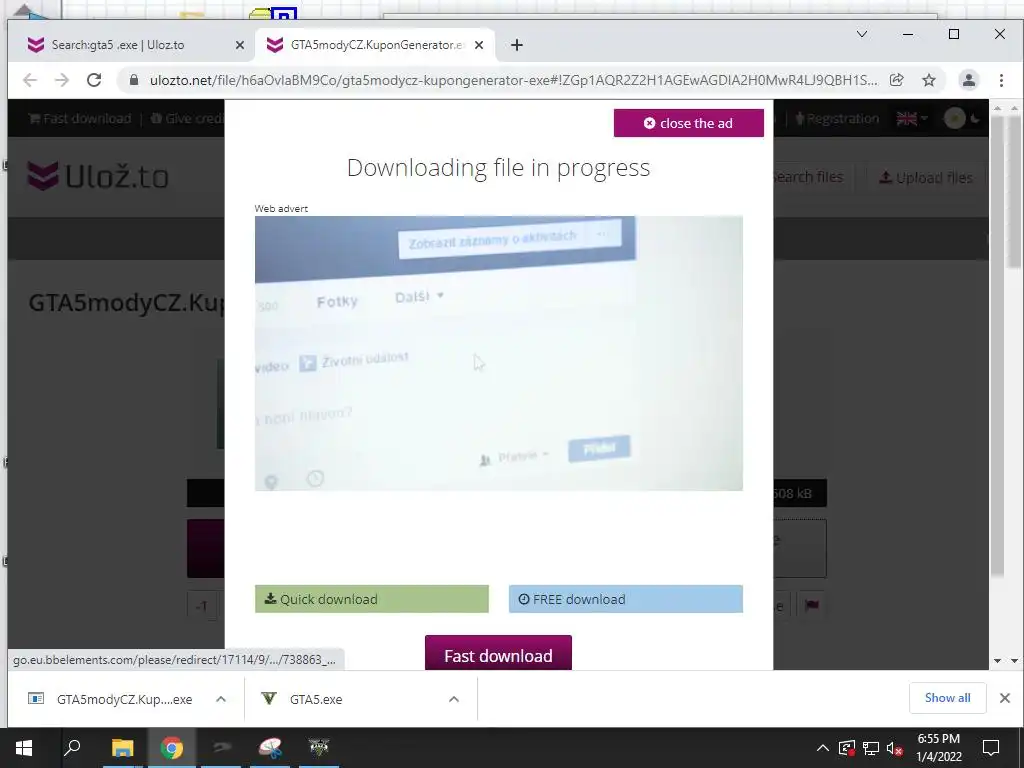The width and height of the screenshot is (1024, 768).
Task: Open the language flag dropdown
Action: (x=912, y=118)
